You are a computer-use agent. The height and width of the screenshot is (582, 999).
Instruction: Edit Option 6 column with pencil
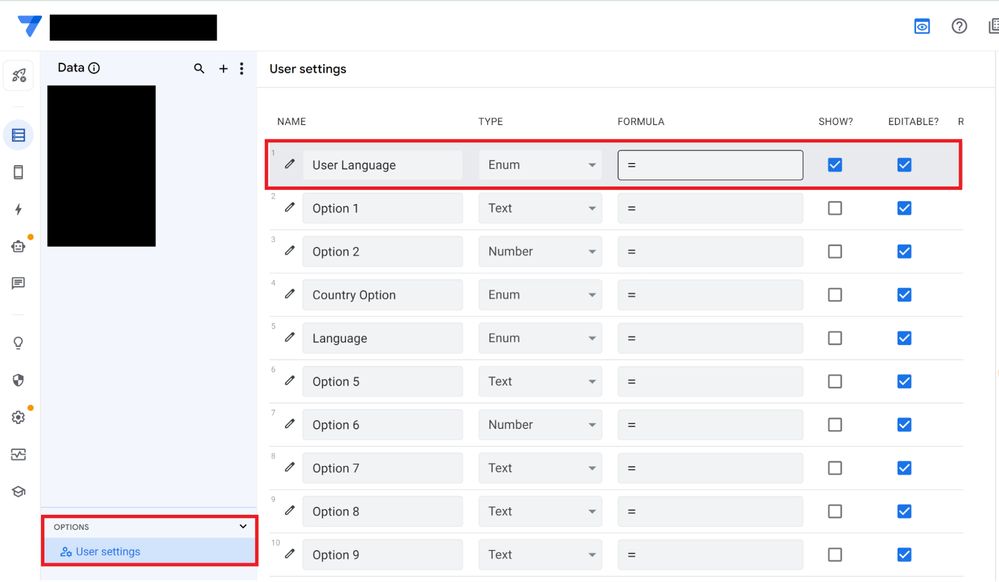coord(290,425)
